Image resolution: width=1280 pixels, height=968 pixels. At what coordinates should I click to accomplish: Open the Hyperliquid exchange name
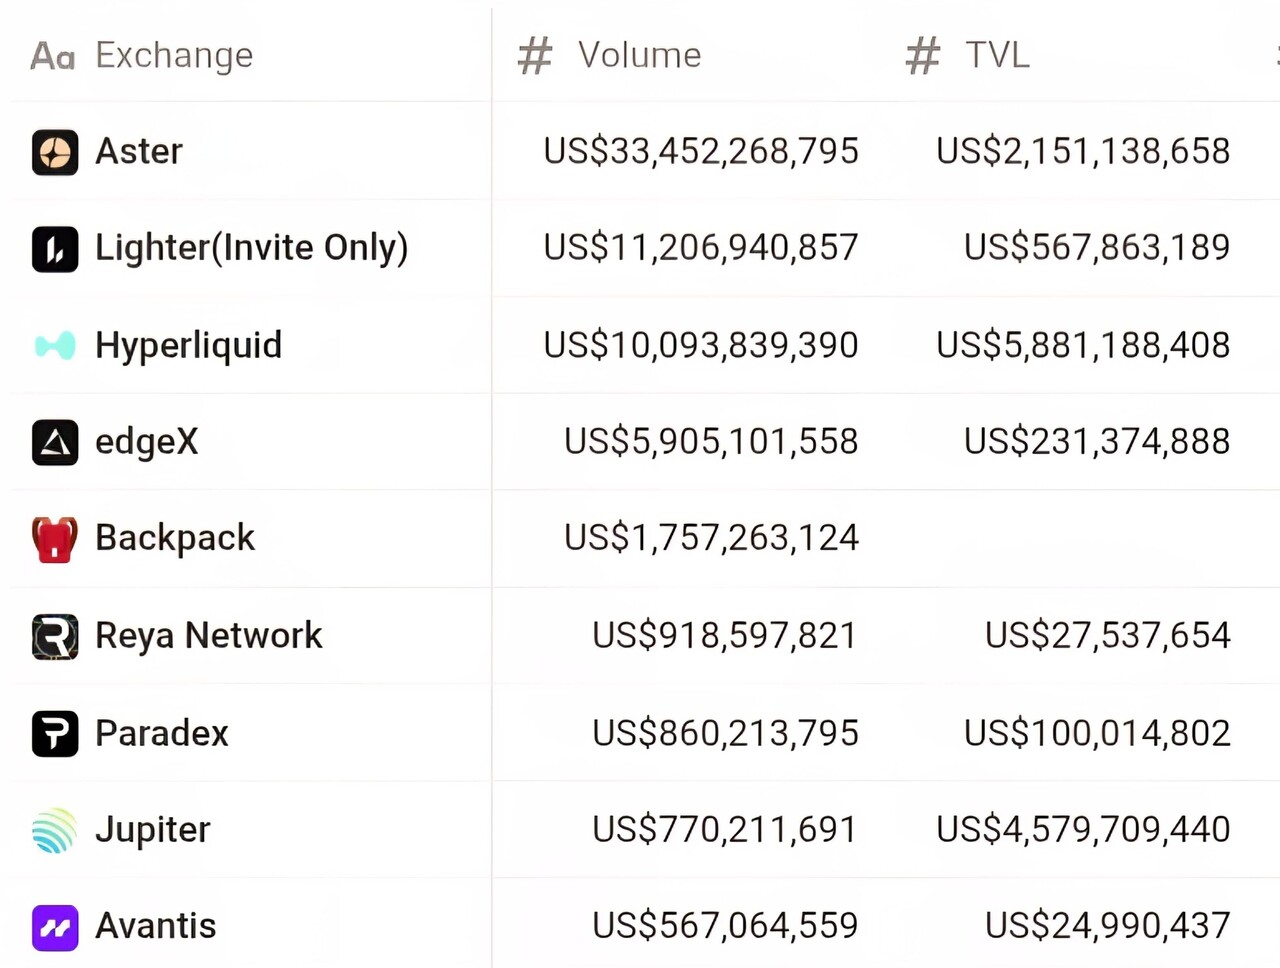(188, 345)
